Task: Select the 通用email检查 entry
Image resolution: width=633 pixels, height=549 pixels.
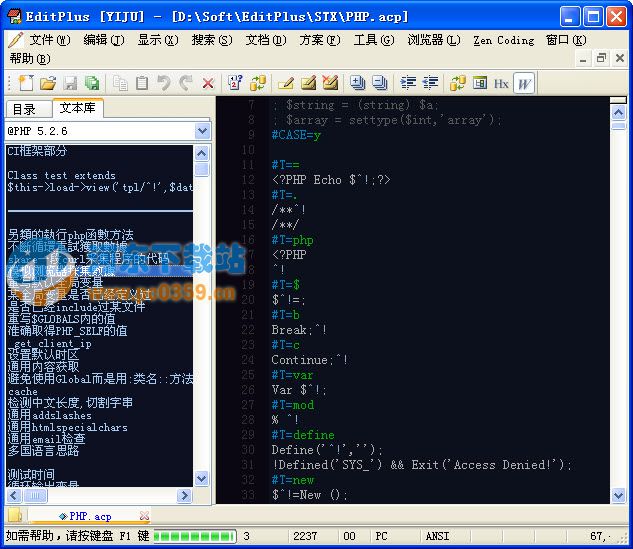Action: (46, 438)
